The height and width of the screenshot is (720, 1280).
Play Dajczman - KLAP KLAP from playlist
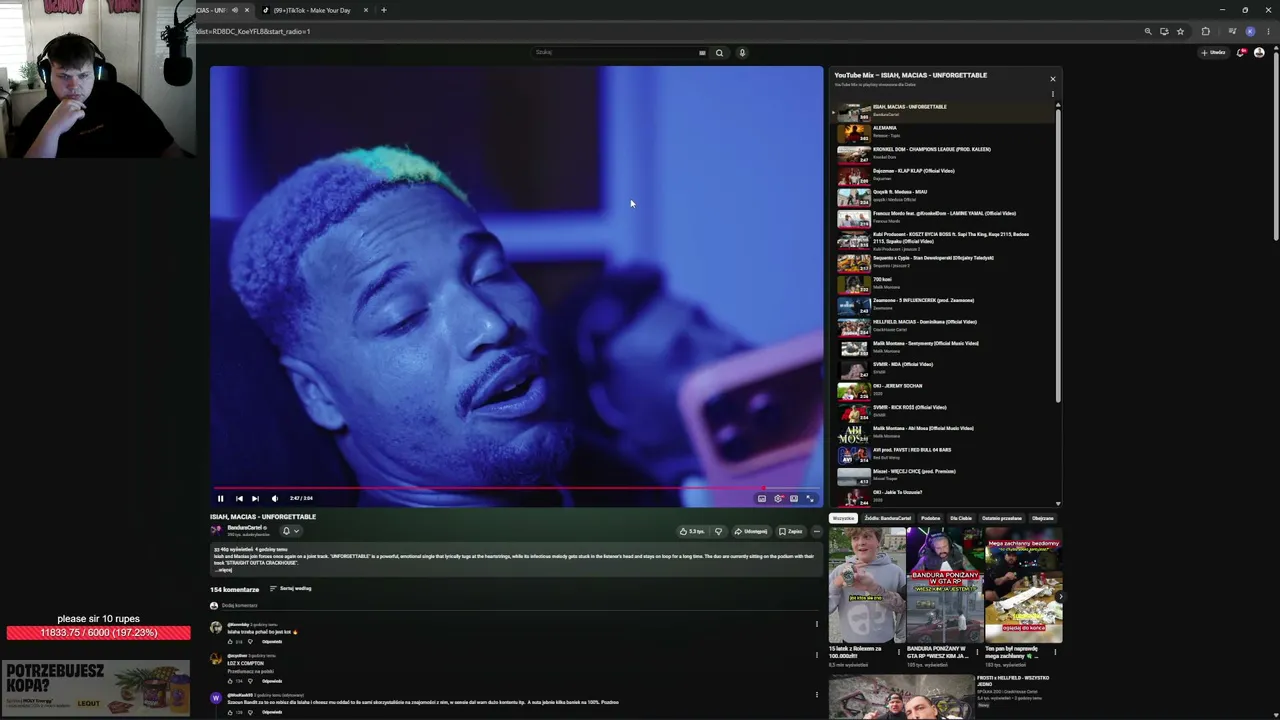pos(945,175)
